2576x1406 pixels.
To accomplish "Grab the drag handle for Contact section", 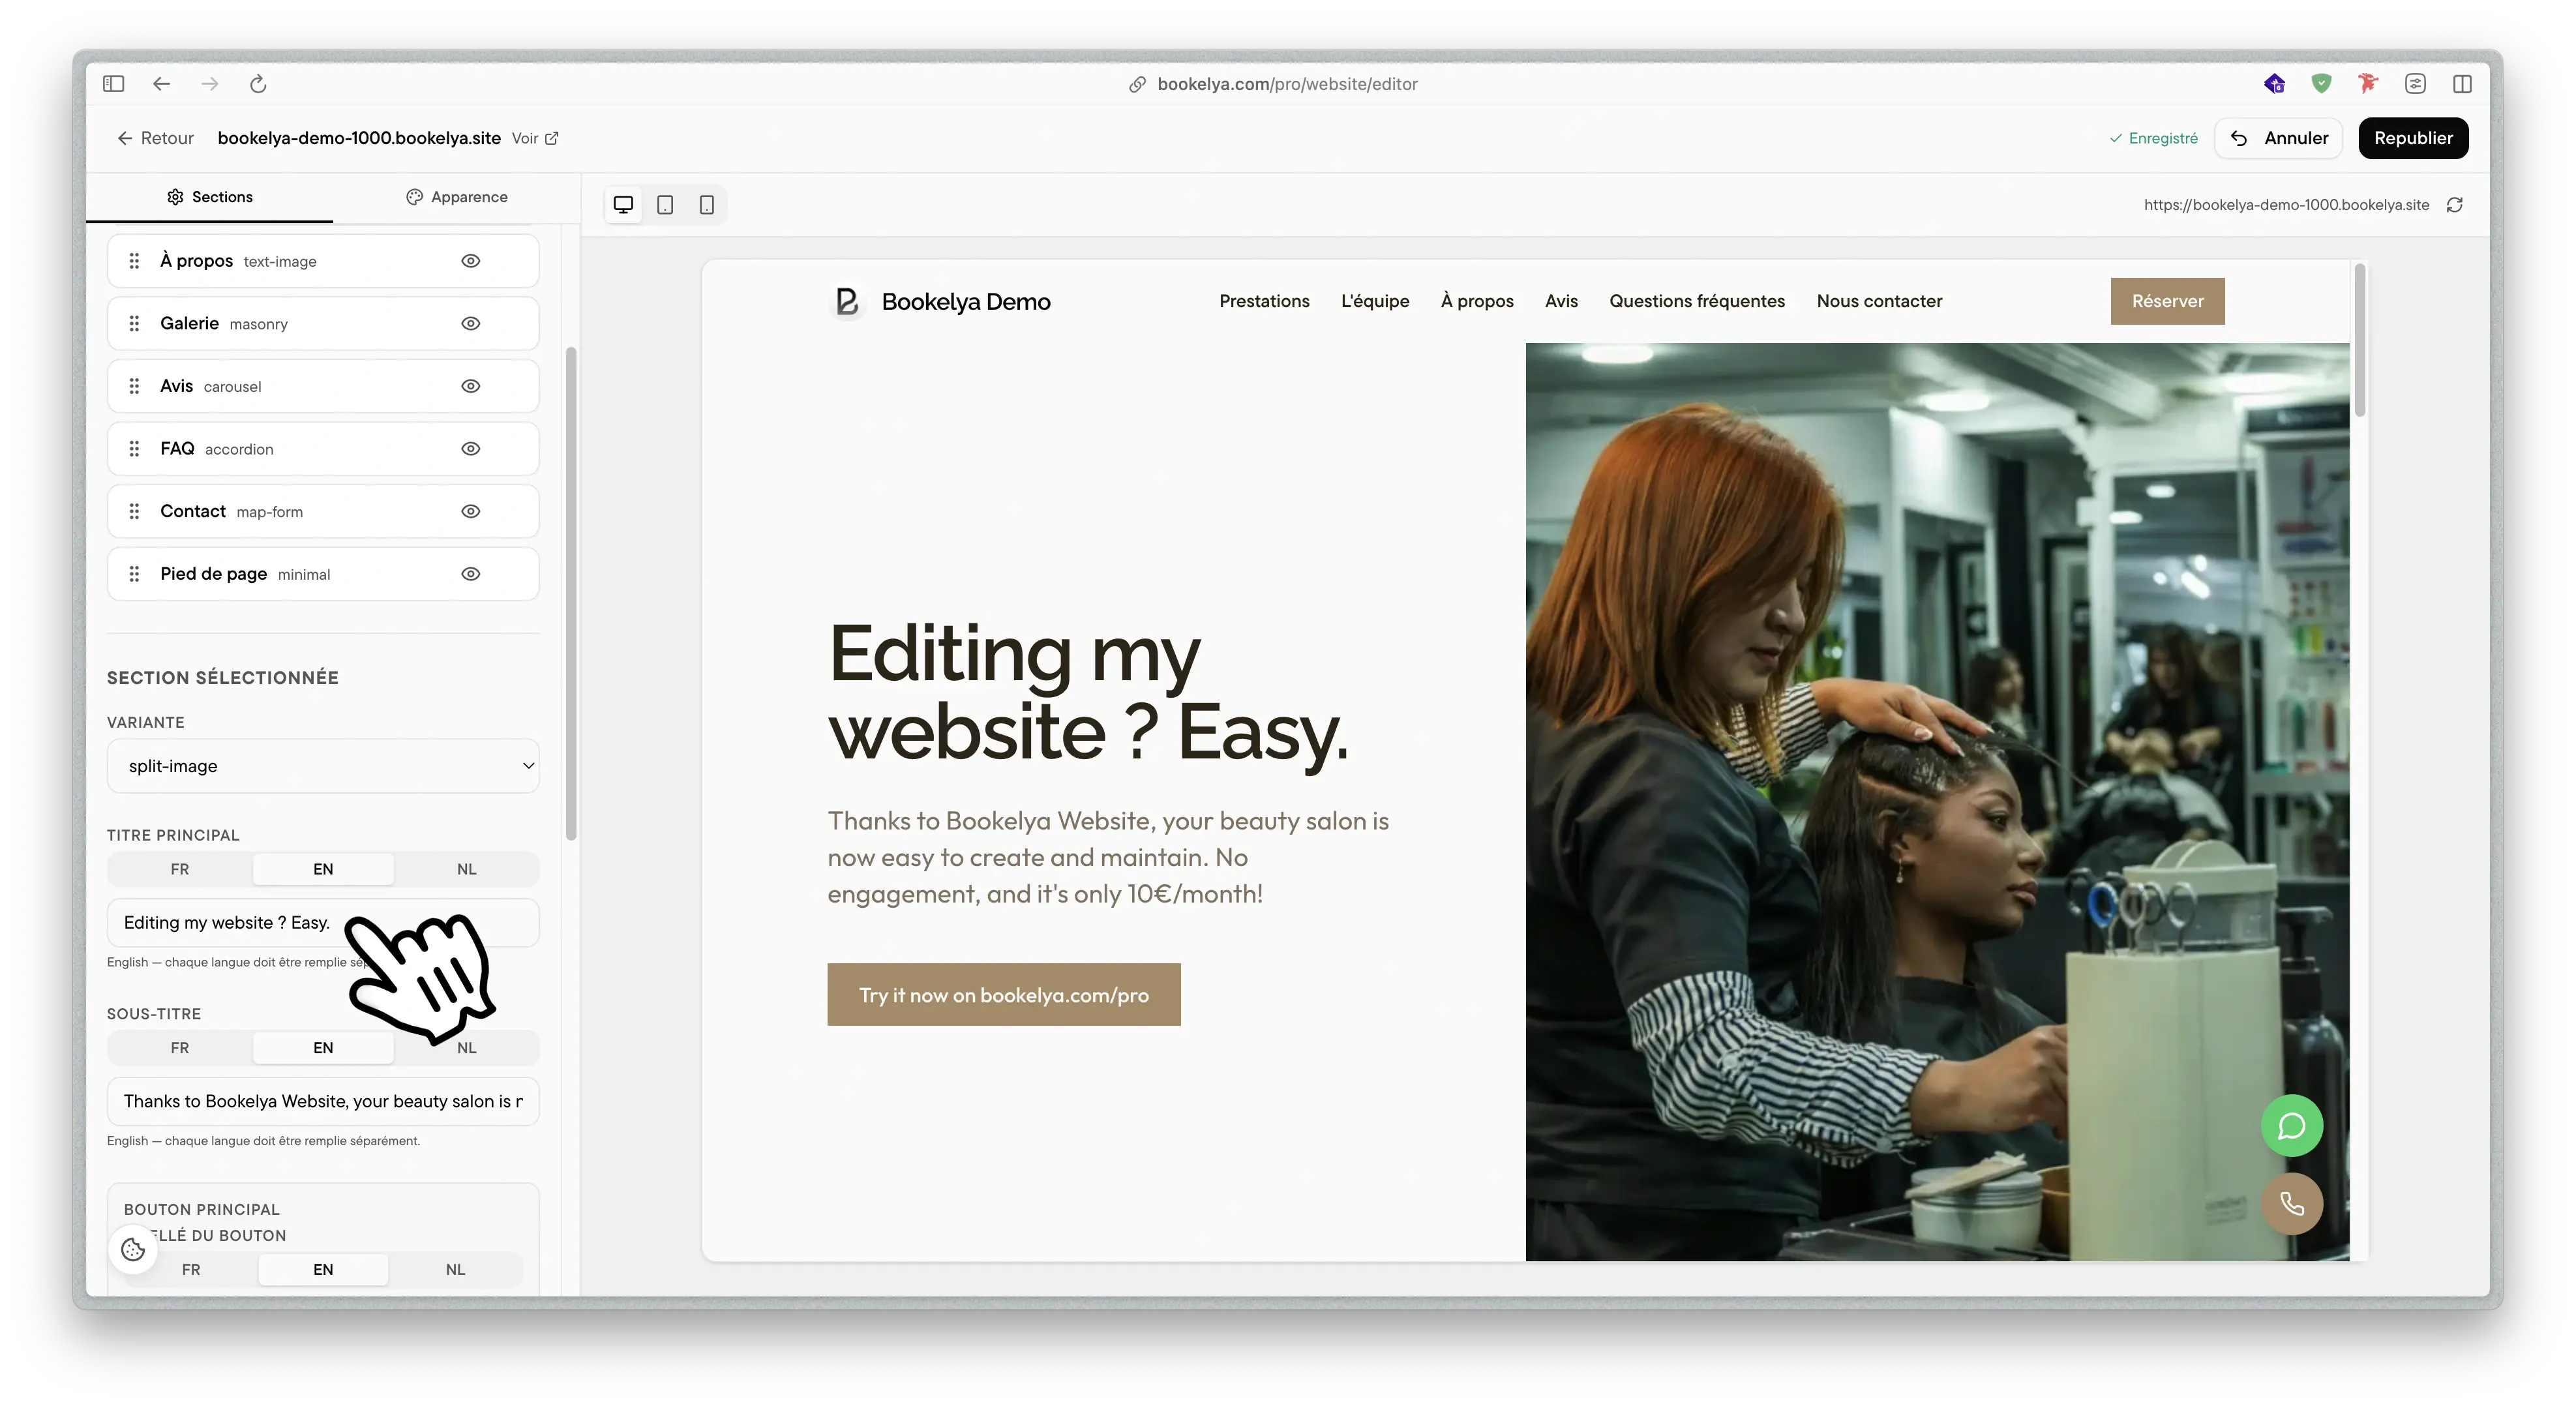I will (134, 511).
